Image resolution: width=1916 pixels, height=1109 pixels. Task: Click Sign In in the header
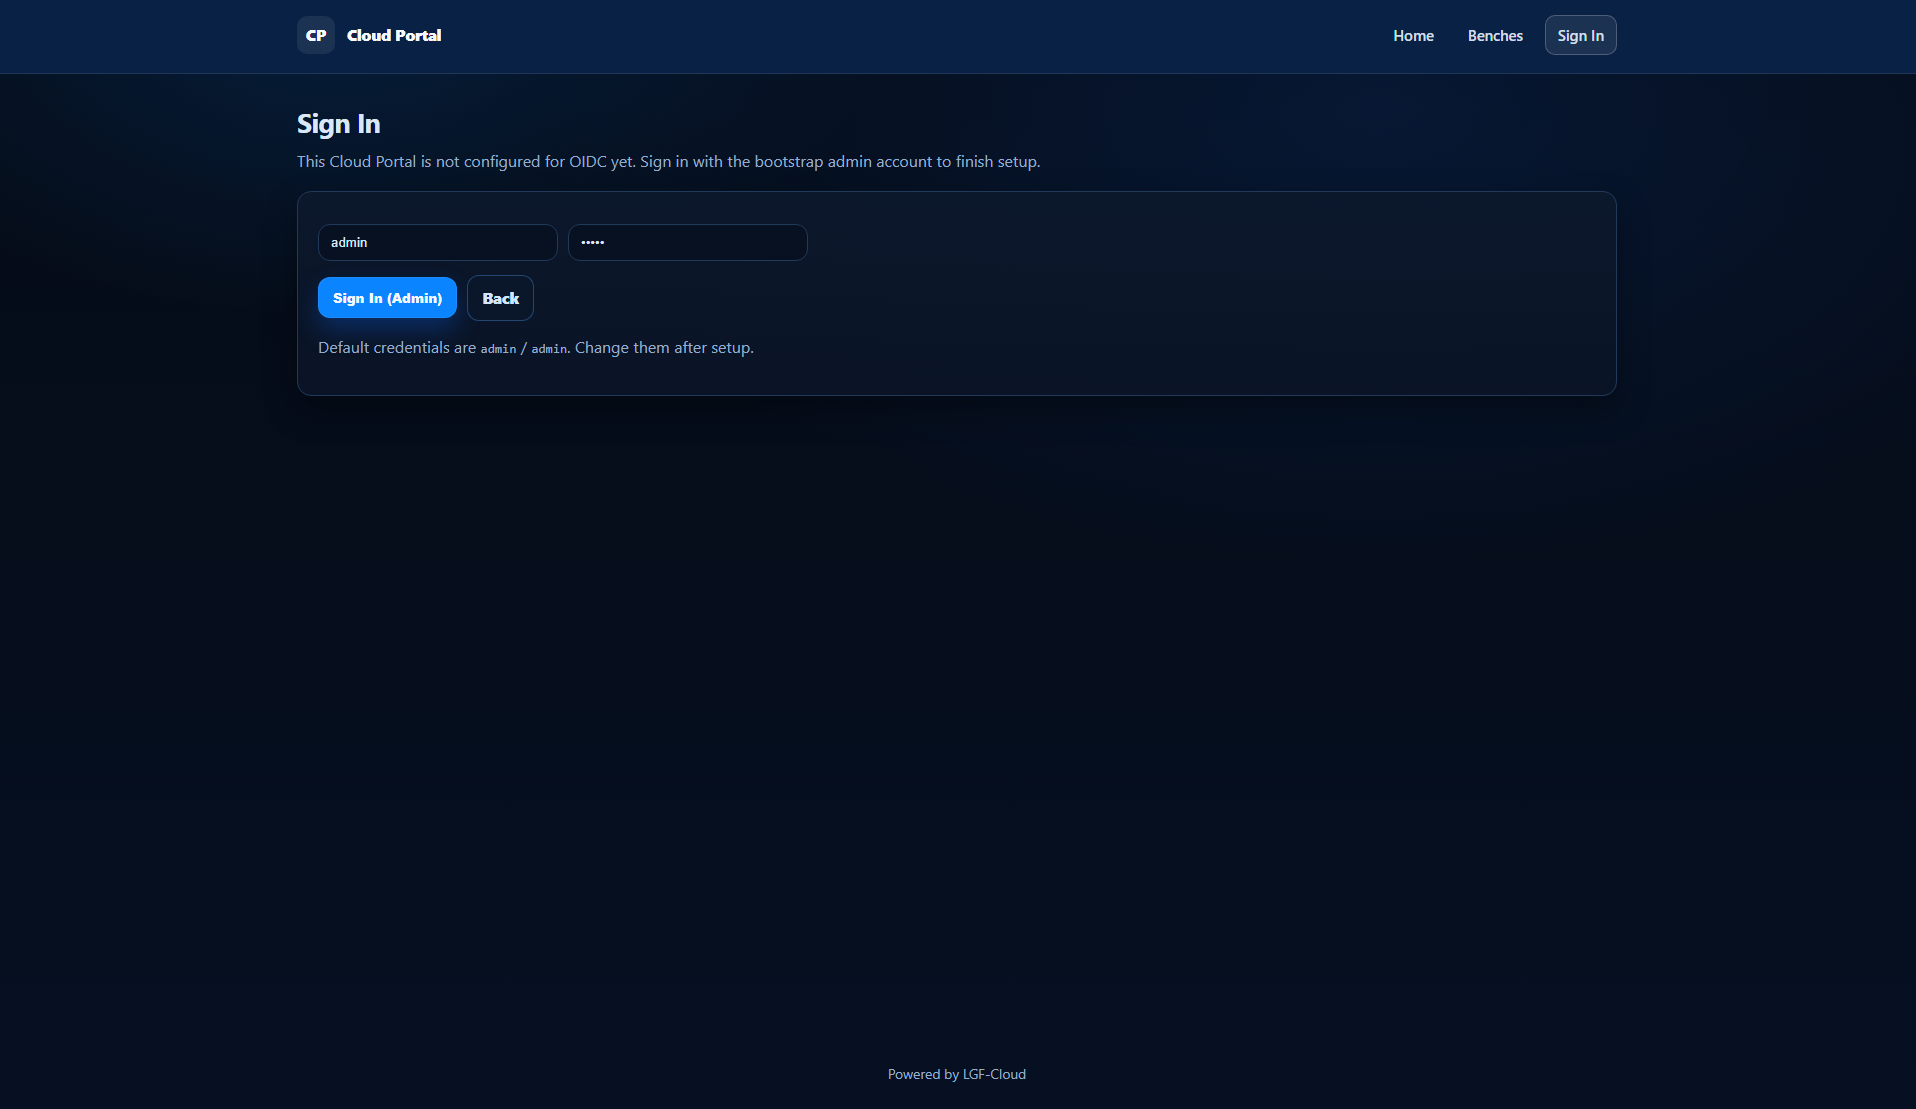point(1580,35)
